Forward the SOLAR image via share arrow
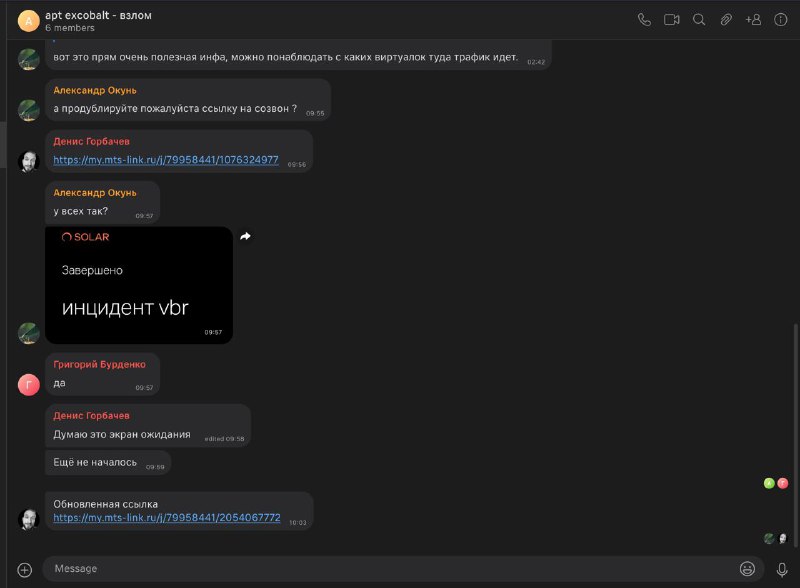This screenshot has height=588, width=800. click(245, 236)
